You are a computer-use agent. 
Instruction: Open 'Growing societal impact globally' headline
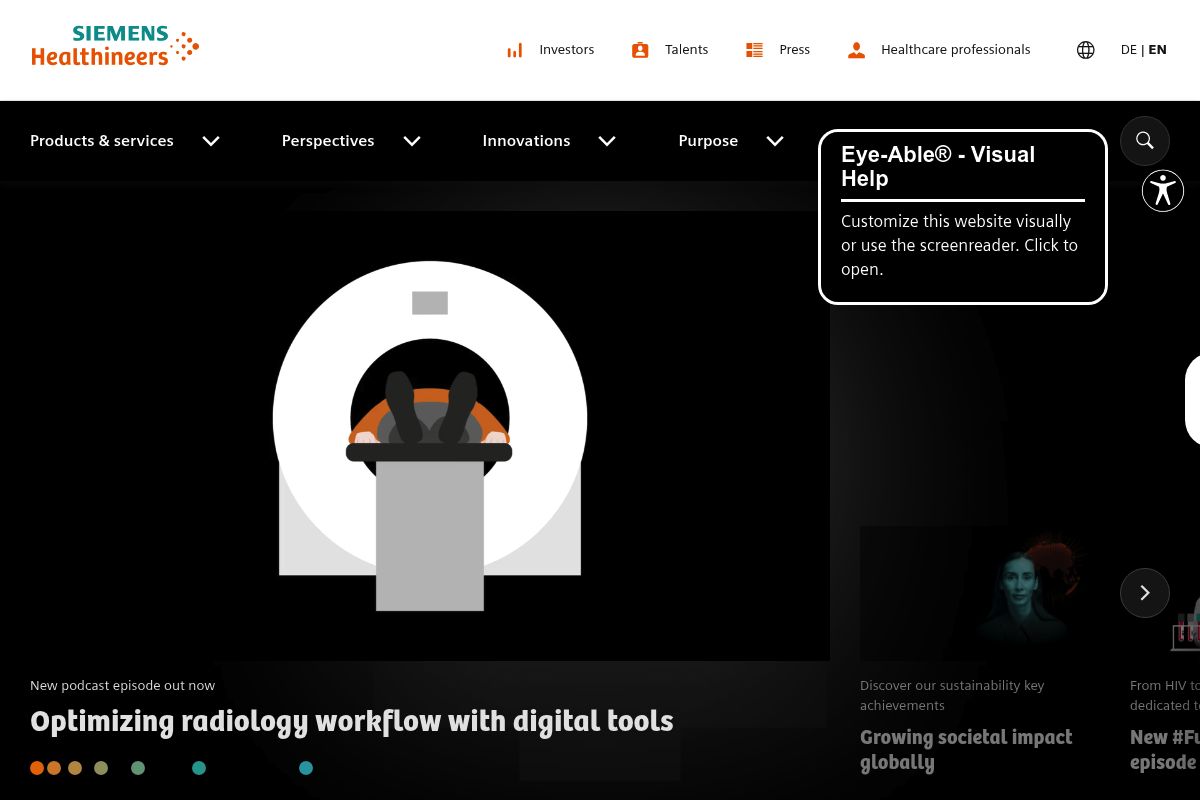point(966,749)
